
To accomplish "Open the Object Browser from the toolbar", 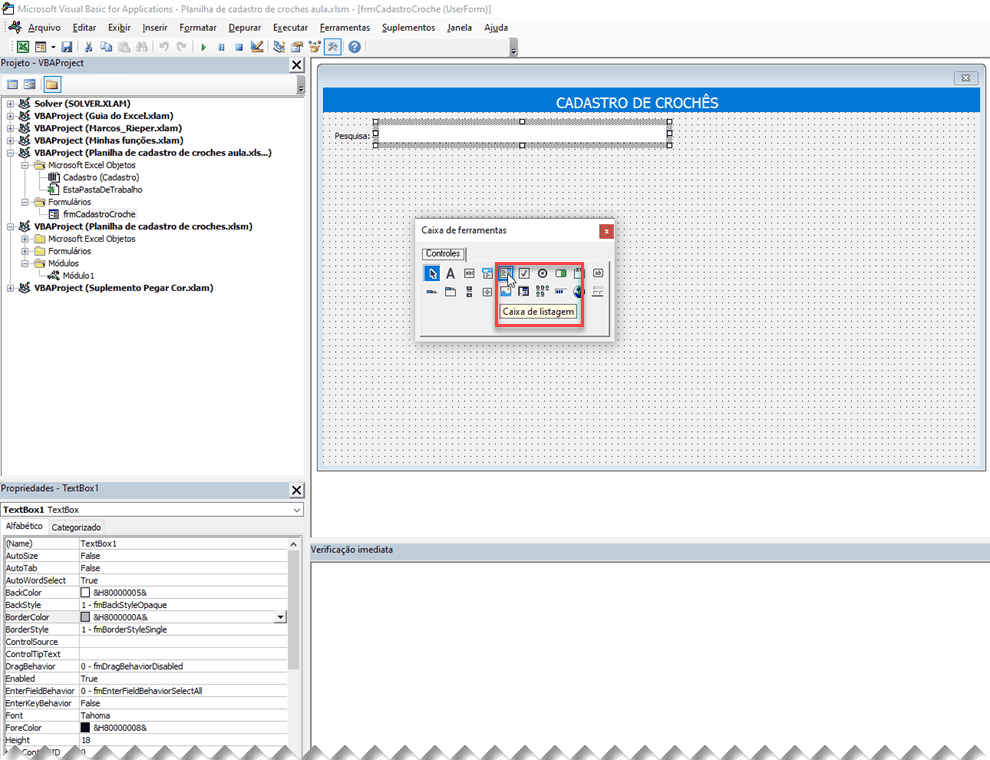I will point(313,46).
